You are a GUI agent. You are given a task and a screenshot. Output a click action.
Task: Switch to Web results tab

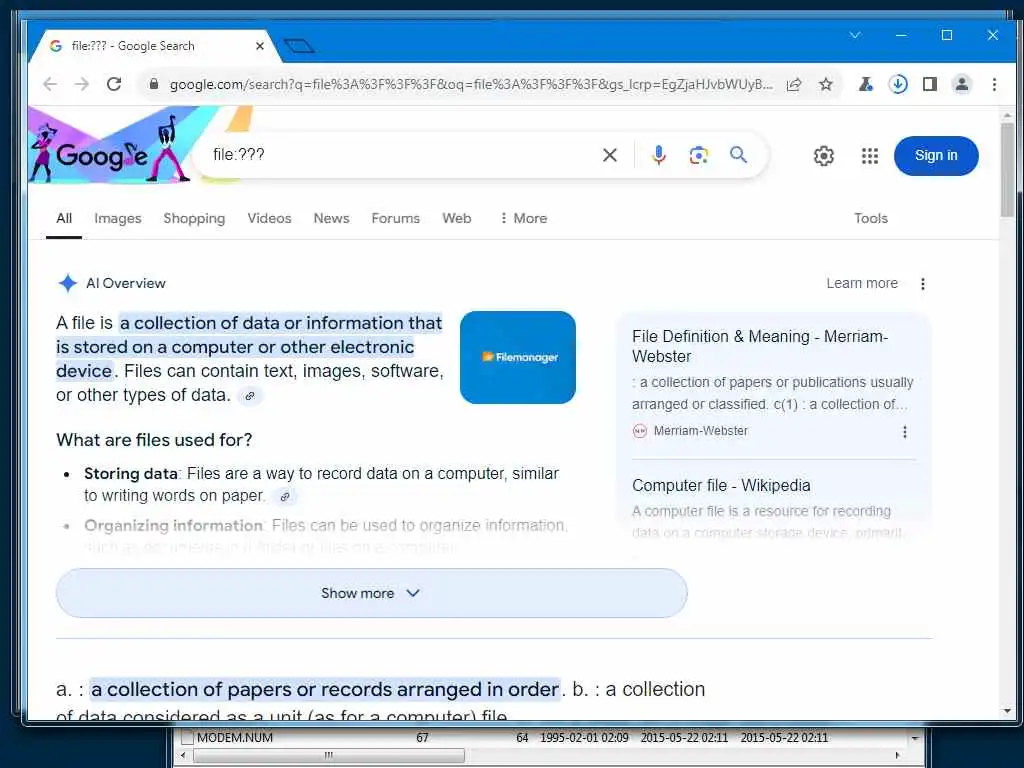[456, 218]
